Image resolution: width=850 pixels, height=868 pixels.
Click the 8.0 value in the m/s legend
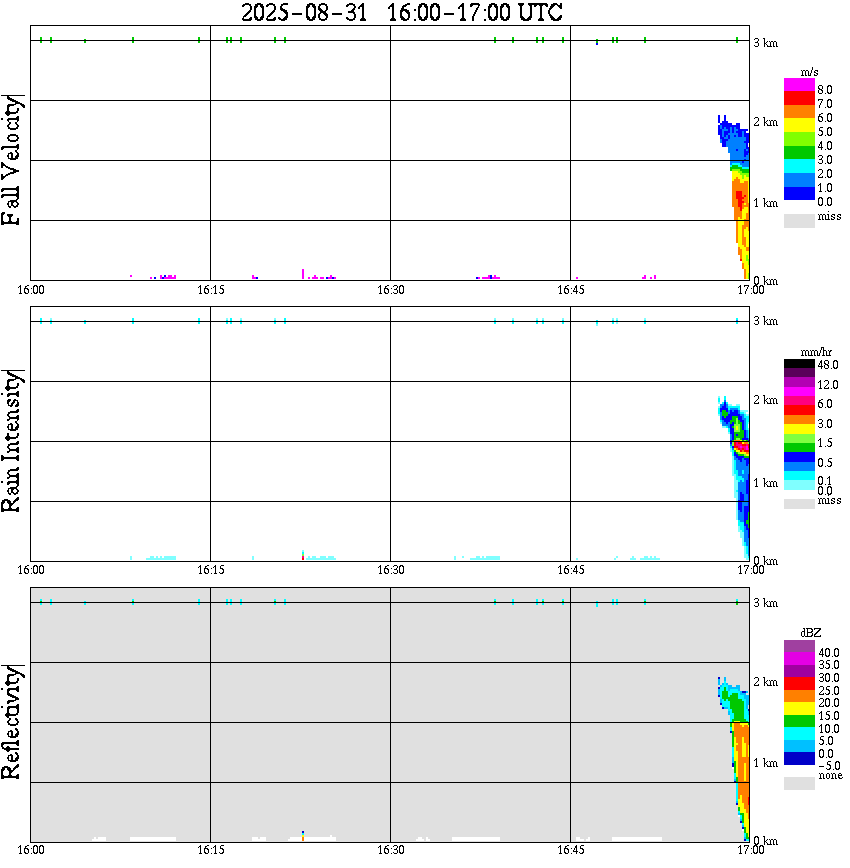pos(825,90)
